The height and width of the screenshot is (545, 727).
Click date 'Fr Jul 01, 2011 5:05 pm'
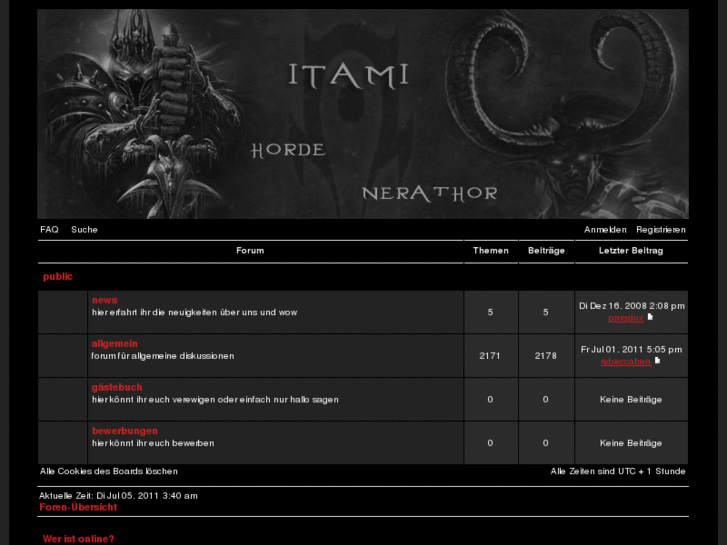631,350
